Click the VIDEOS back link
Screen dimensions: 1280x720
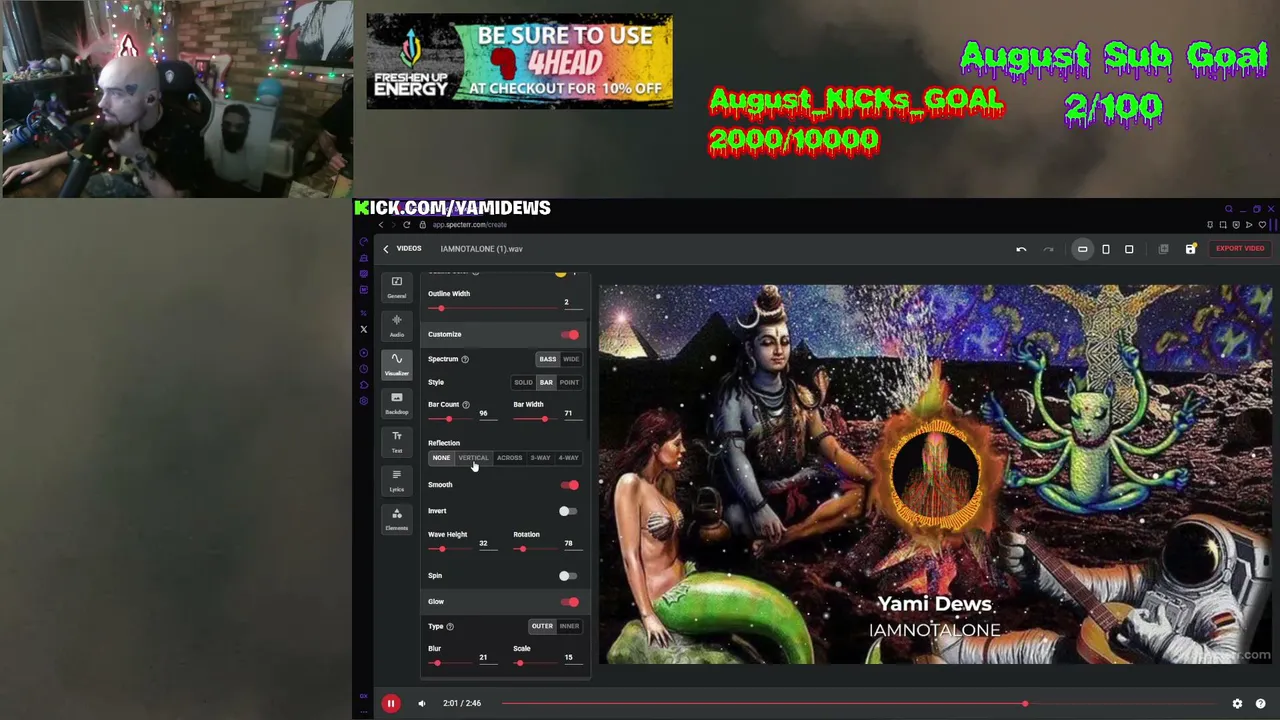[409, 249]
